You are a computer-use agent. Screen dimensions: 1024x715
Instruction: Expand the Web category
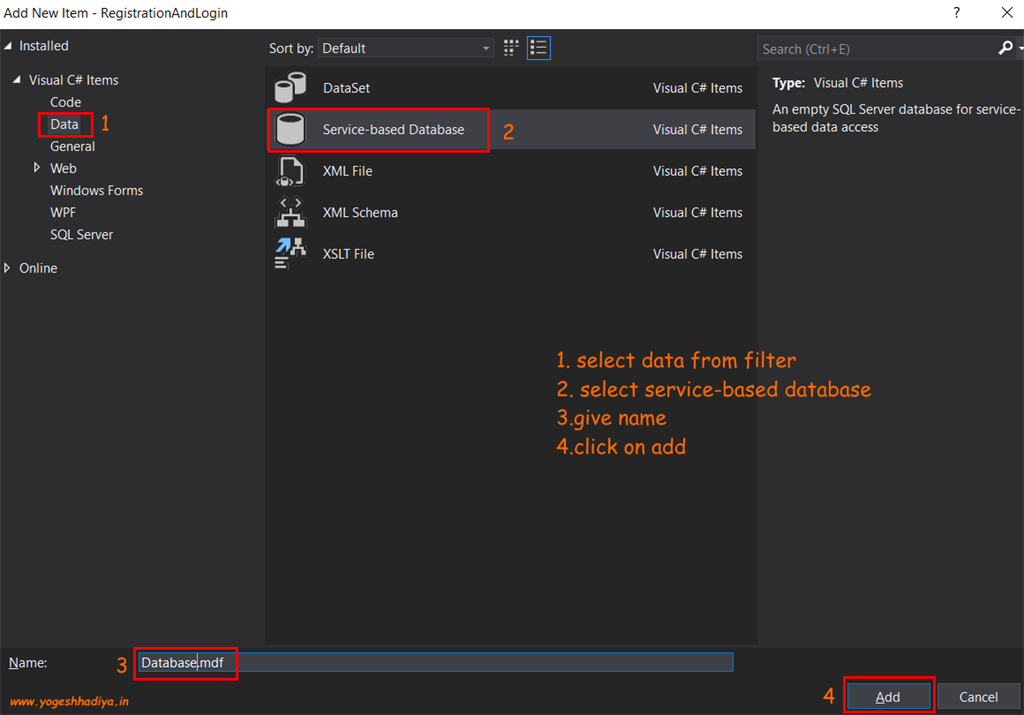click(x=36, y=168)
